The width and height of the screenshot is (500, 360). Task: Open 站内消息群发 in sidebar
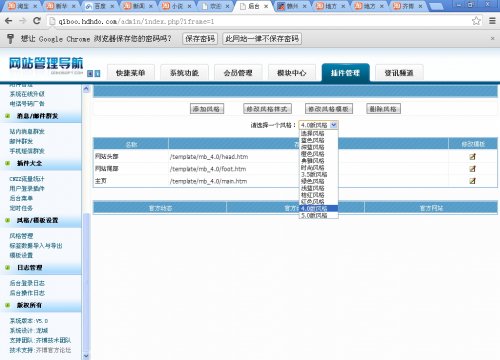pyautogui.click(x=27, y=132)
